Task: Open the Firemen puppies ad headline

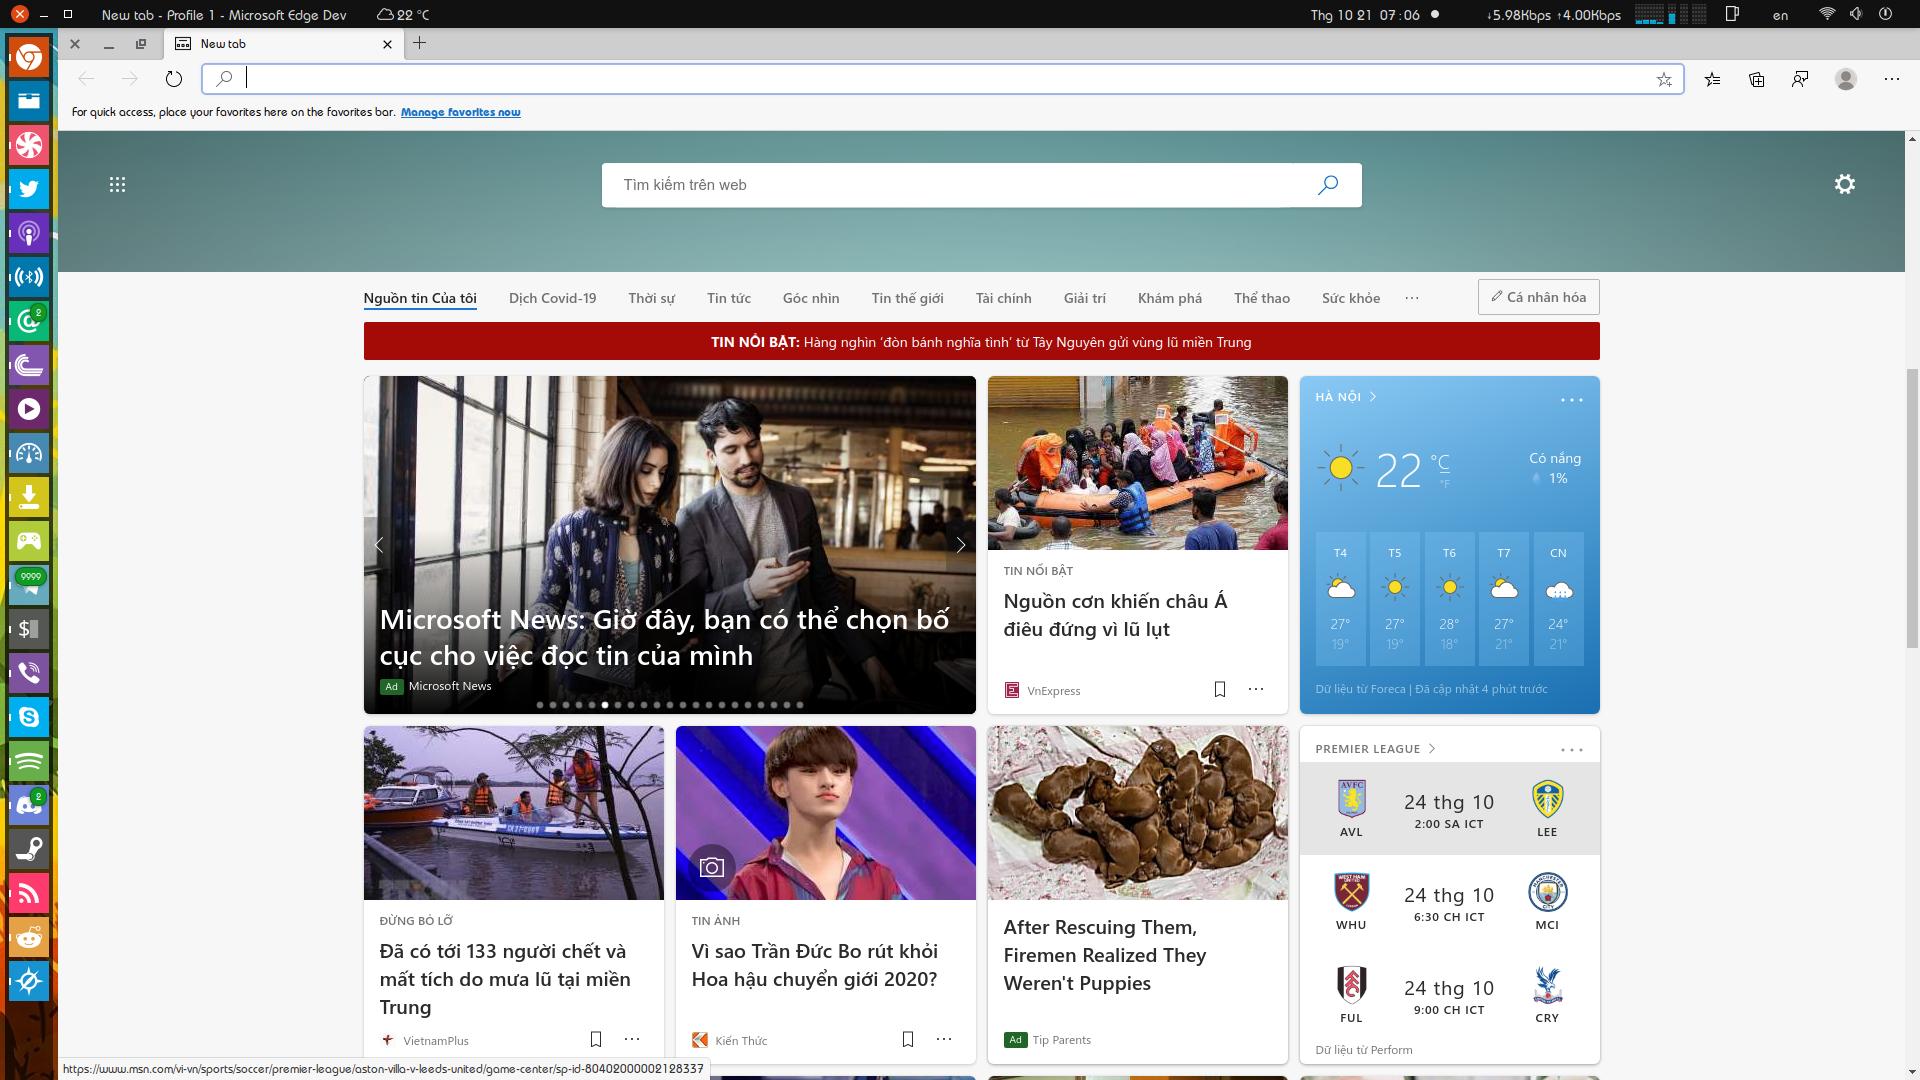Action: pyautogui.click(x=1104, y=955)
